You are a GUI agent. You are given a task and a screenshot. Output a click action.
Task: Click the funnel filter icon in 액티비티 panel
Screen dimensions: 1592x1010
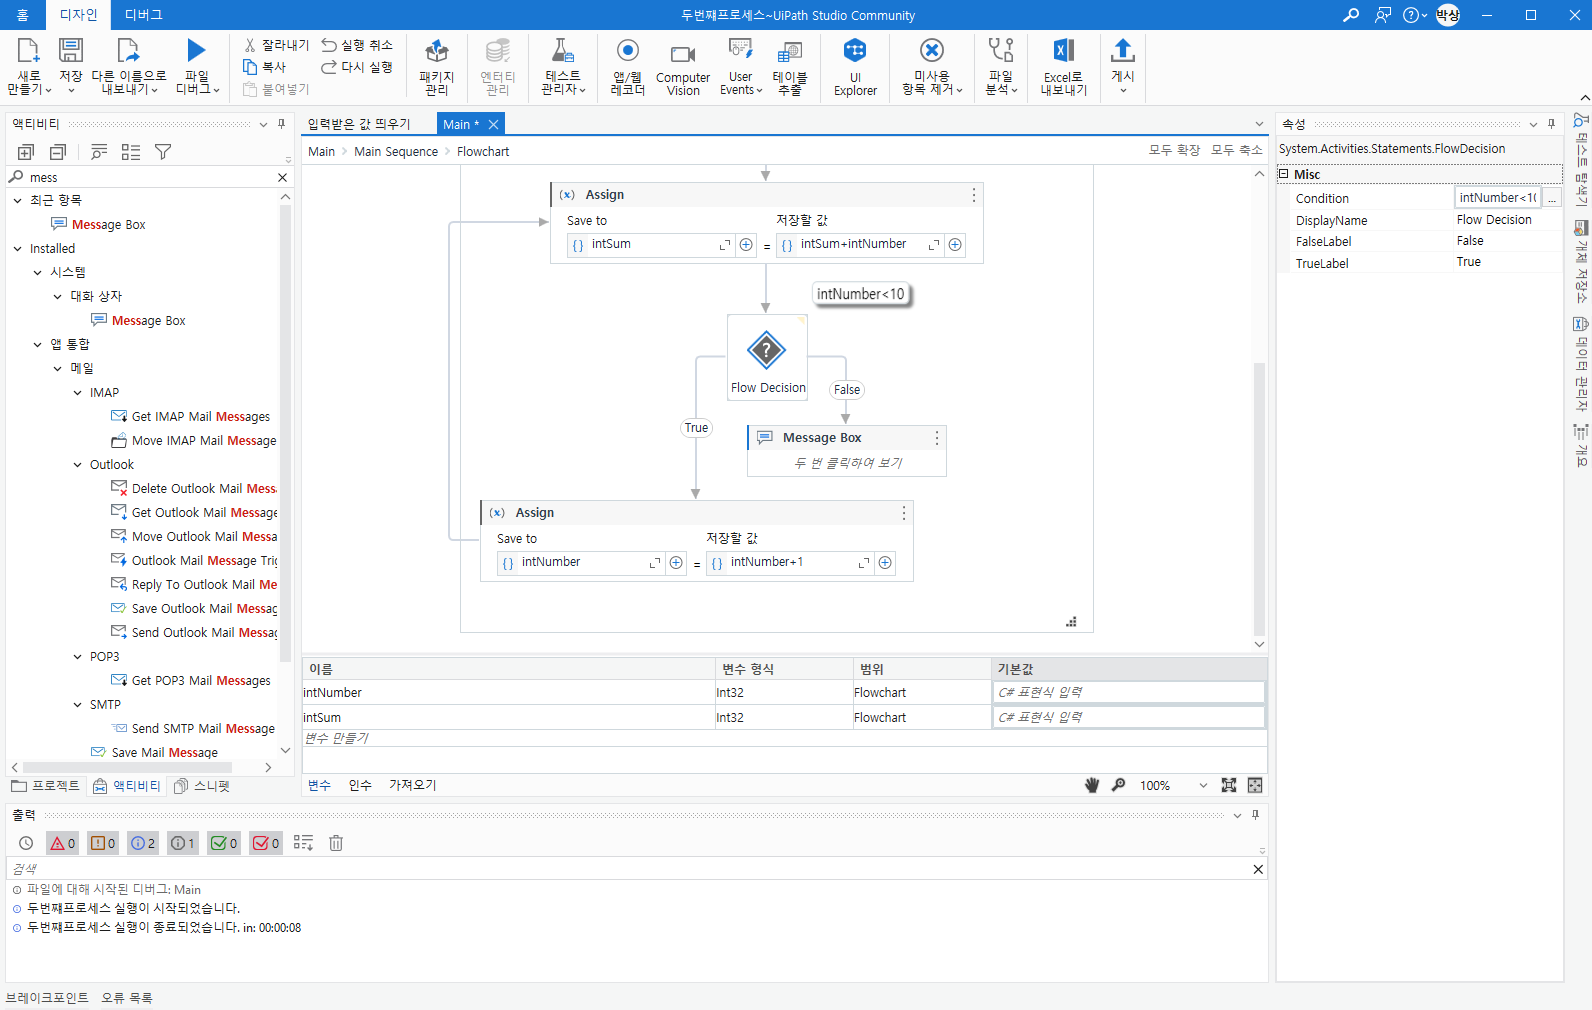[x=163, y=152]
